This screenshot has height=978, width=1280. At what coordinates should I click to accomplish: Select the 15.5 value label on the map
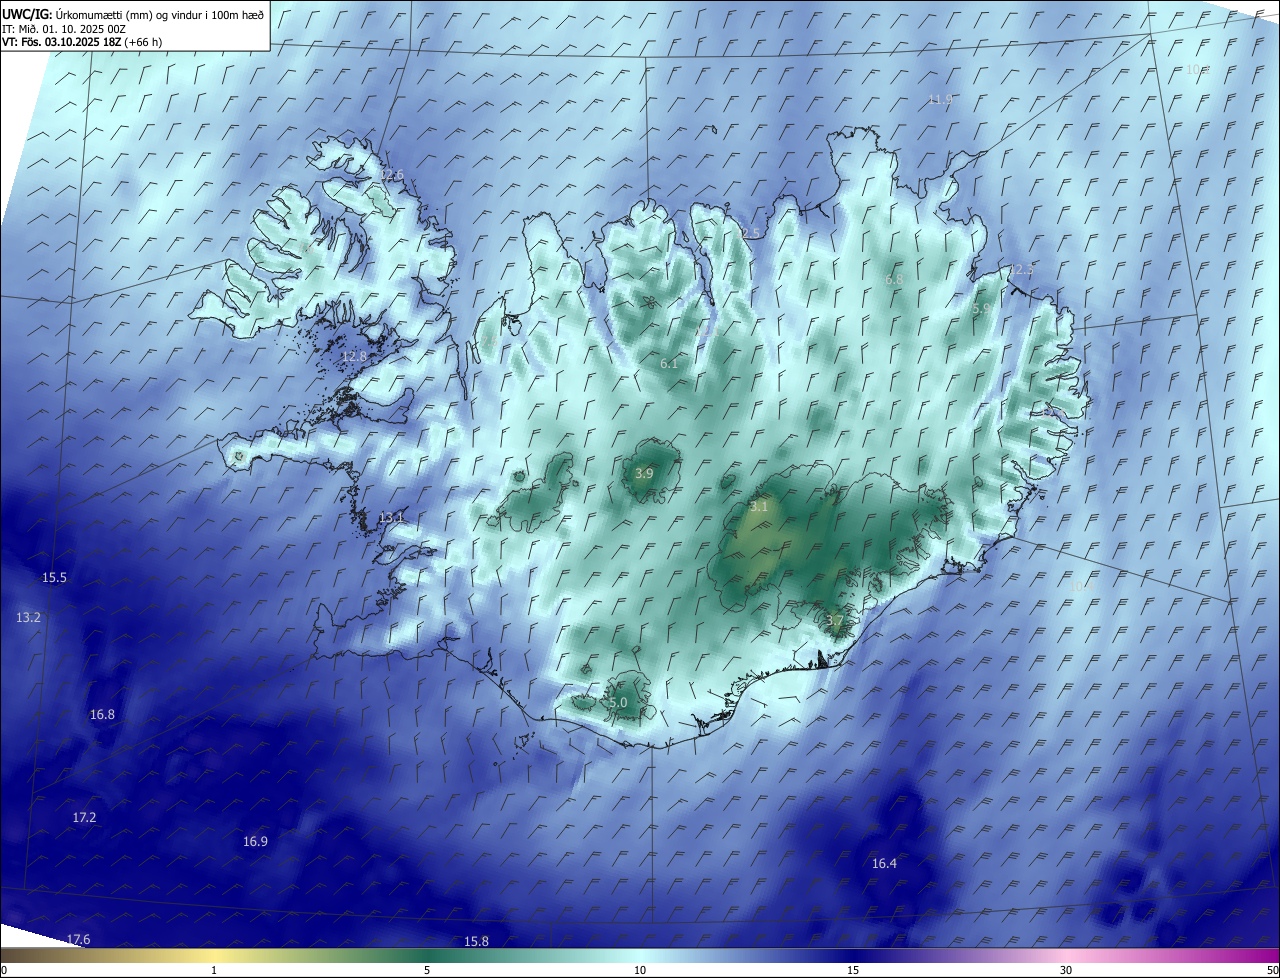pos(54,578)
